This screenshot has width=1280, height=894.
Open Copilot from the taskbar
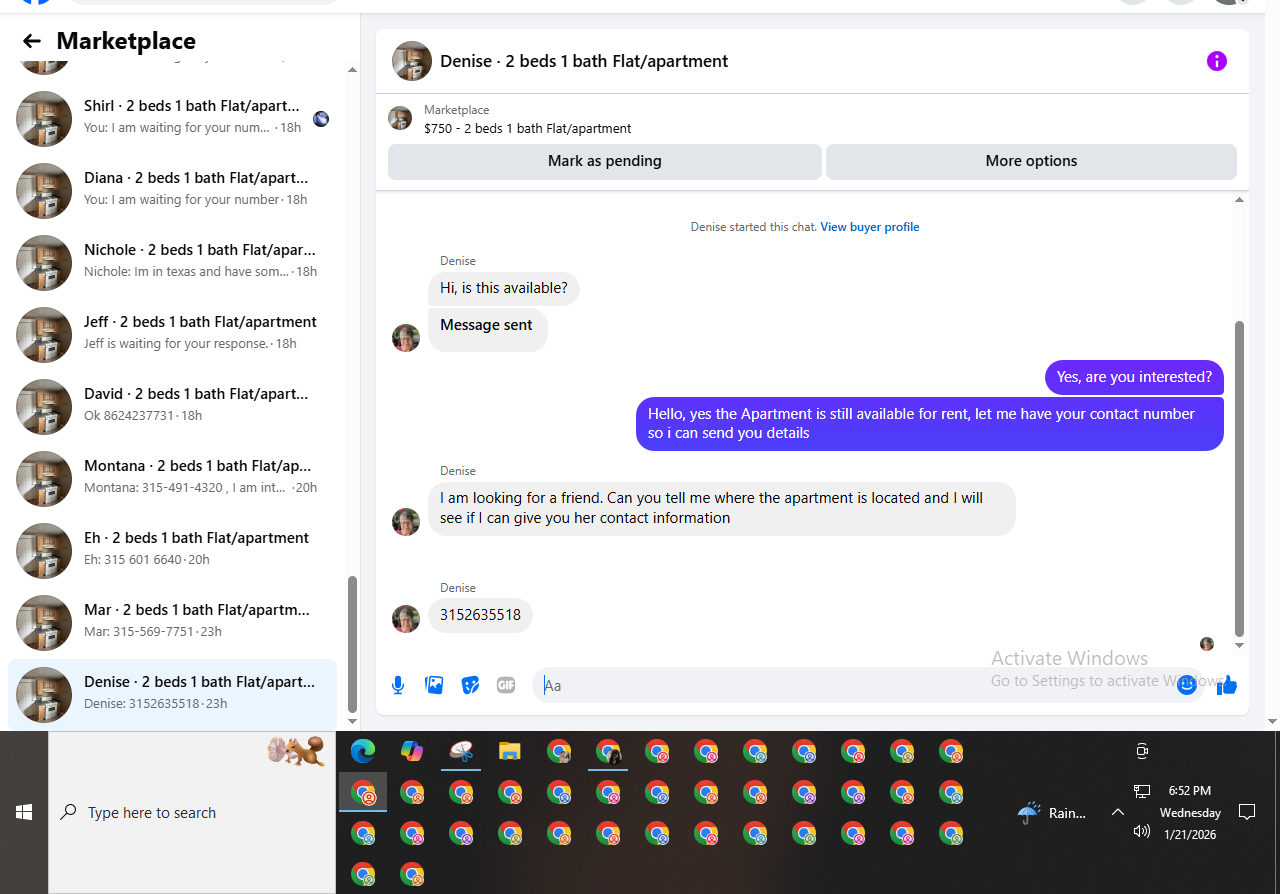(x=412, y=752)
